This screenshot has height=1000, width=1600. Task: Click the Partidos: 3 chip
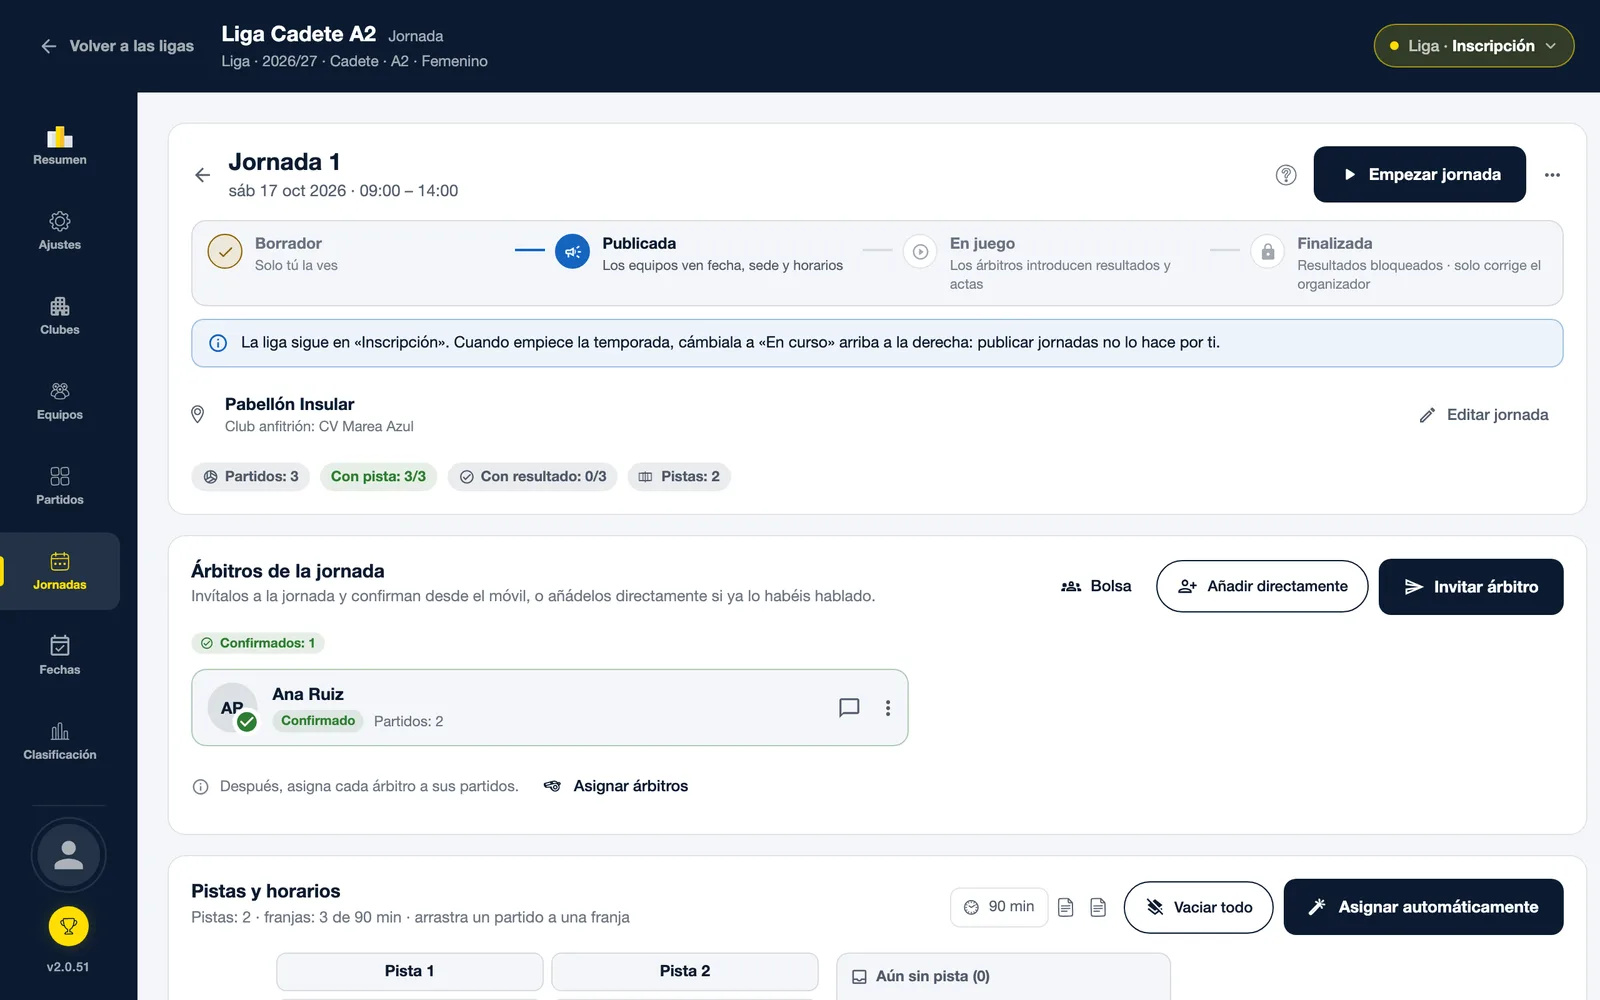pyautogui.click(x=251, y=477)
